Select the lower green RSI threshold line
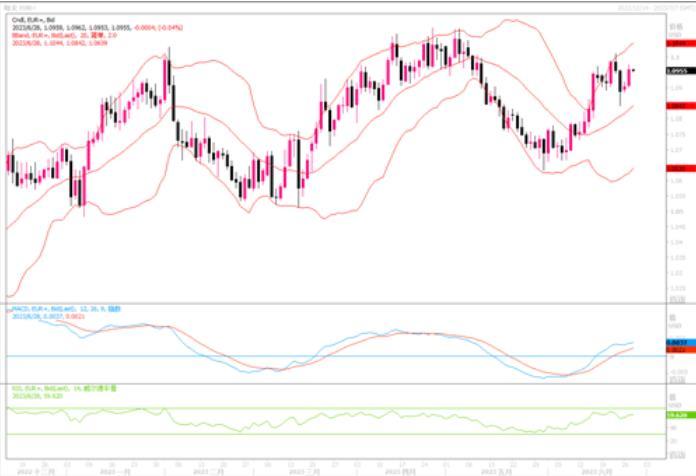Image resolution: width=696 pixels, height=476 pixels. (x=300, y=434)
